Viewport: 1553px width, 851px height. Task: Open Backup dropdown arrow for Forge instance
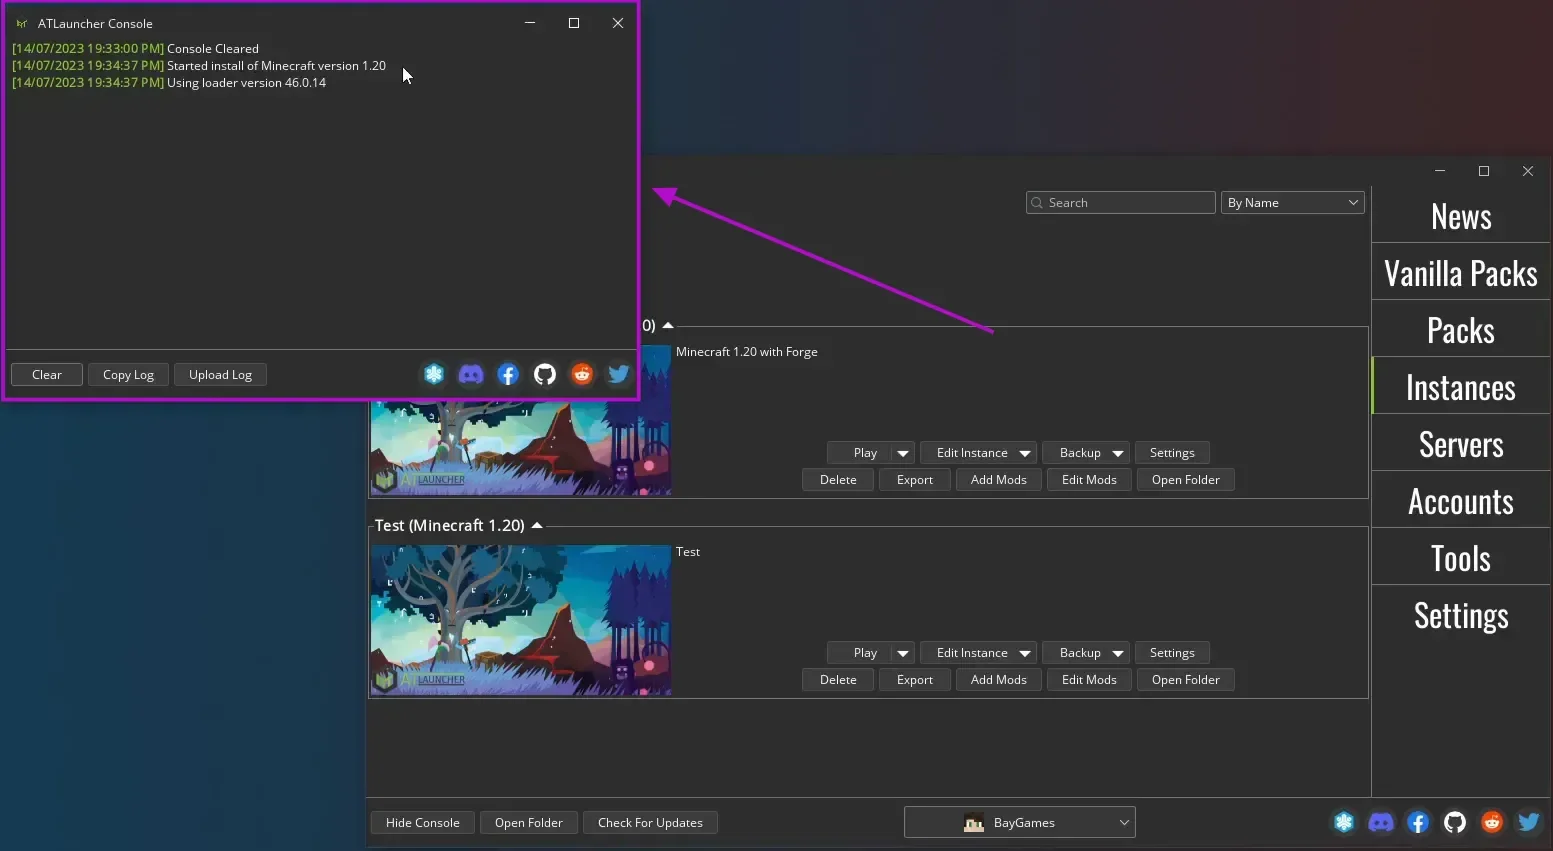coord(1118,453)
